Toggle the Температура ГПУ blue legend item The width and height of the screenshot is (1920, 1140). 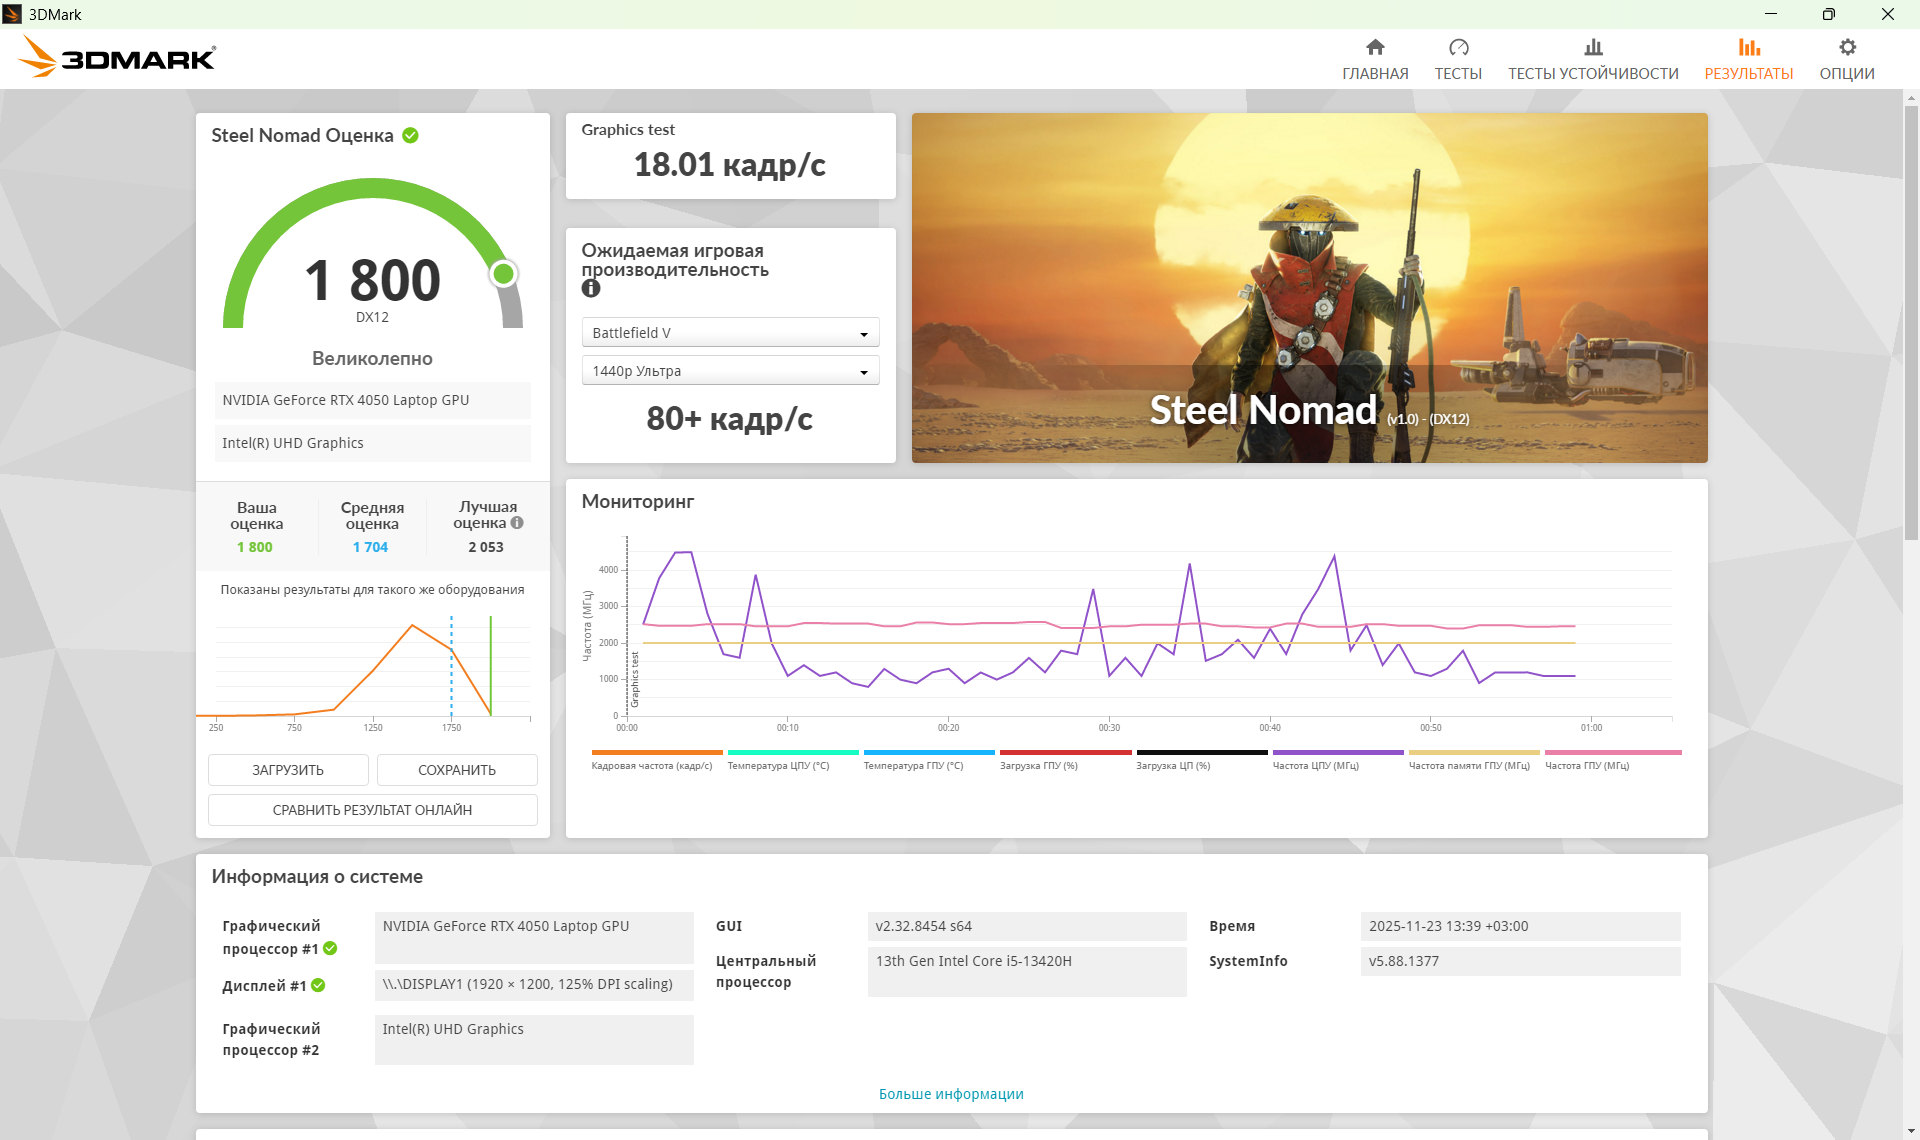point(929,759)
